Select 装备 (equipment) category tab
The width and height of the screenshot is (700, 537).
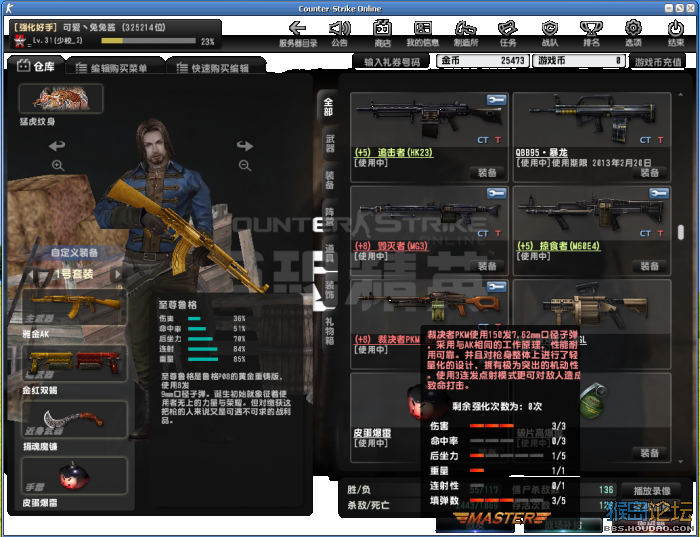329,180
